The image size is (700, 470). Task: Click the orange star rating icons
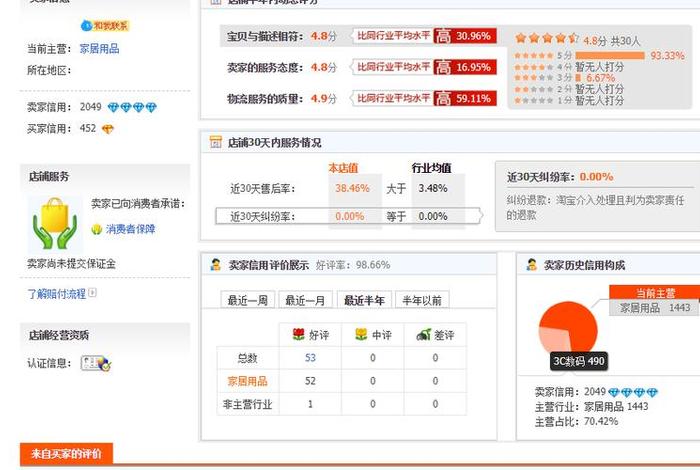(546, 38)
